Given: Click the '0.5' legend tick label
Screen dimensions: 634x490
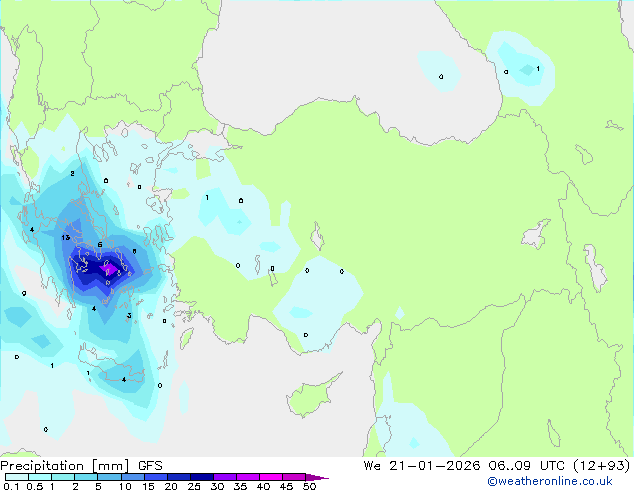Looking at the screenshot, I should click(35, 486).
